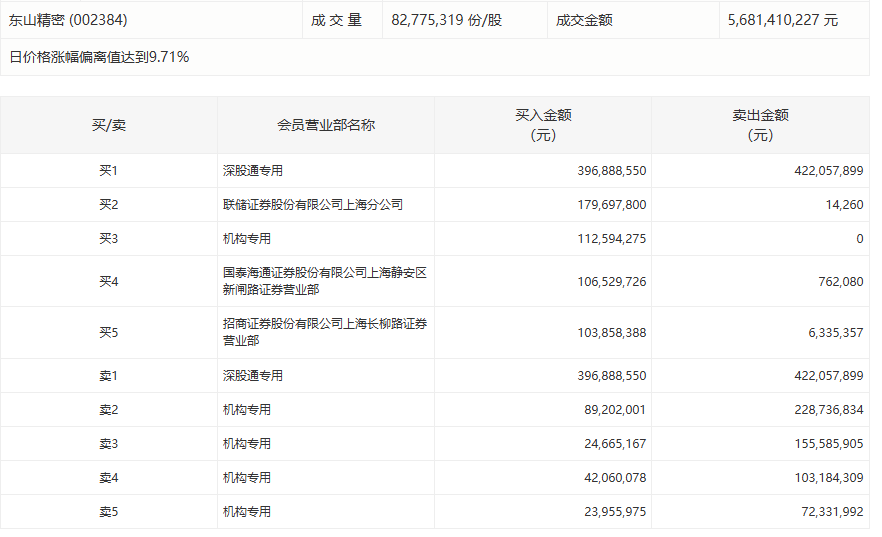Screen dimensions: 882x537
Task: Select the 卖1 row label
Action: click(109, 376)
